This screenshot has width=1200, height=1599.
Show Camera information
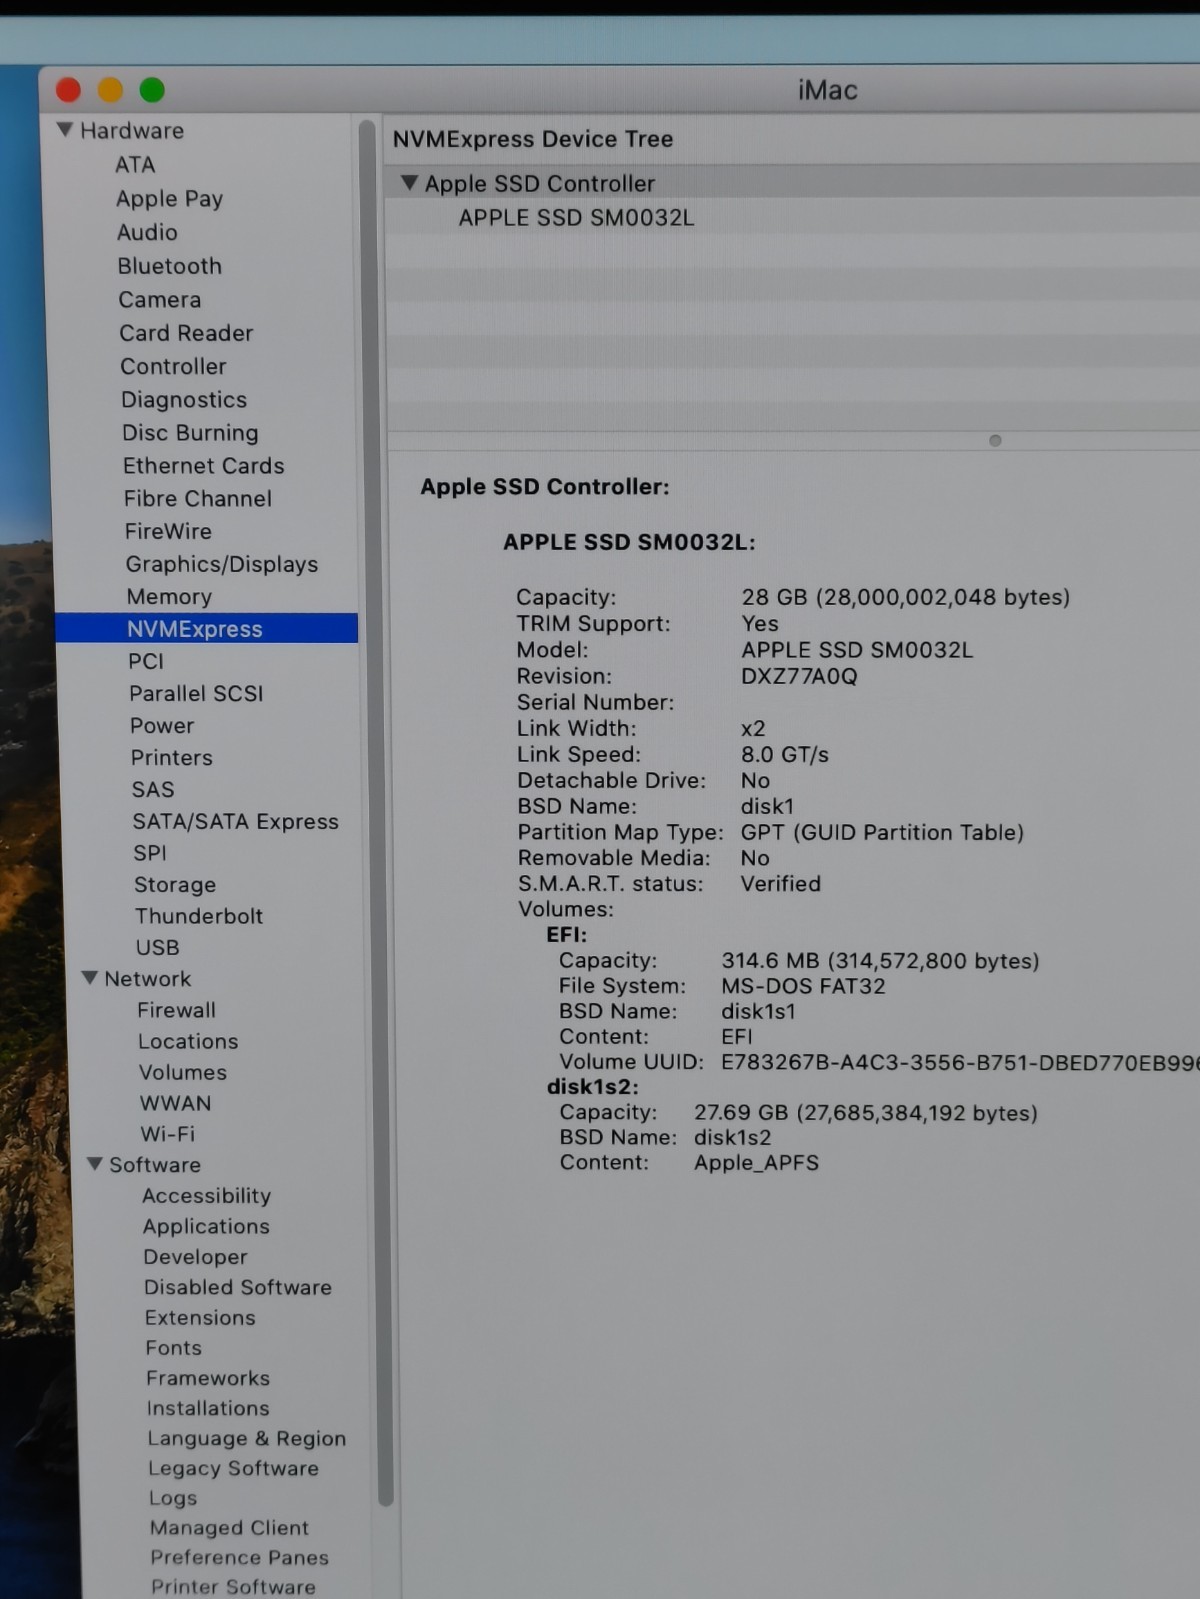(x=159, y=300)
